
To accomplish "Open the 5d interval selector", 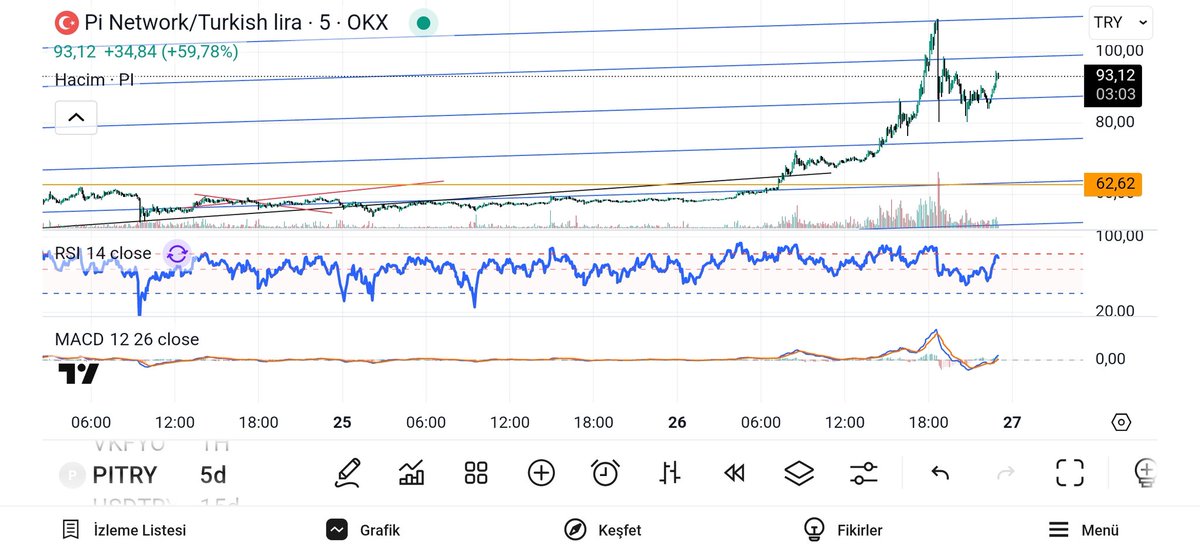I will [213, 475].
